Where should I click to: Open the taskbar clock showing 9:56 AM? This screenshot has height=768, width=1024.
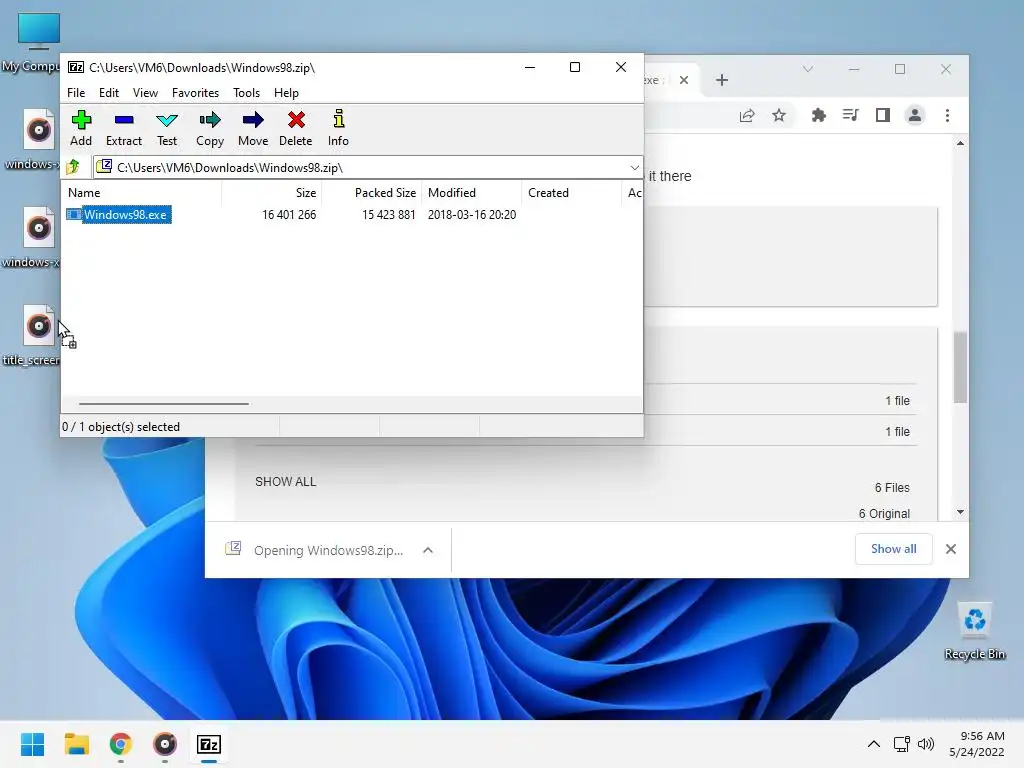coord(977,744)
